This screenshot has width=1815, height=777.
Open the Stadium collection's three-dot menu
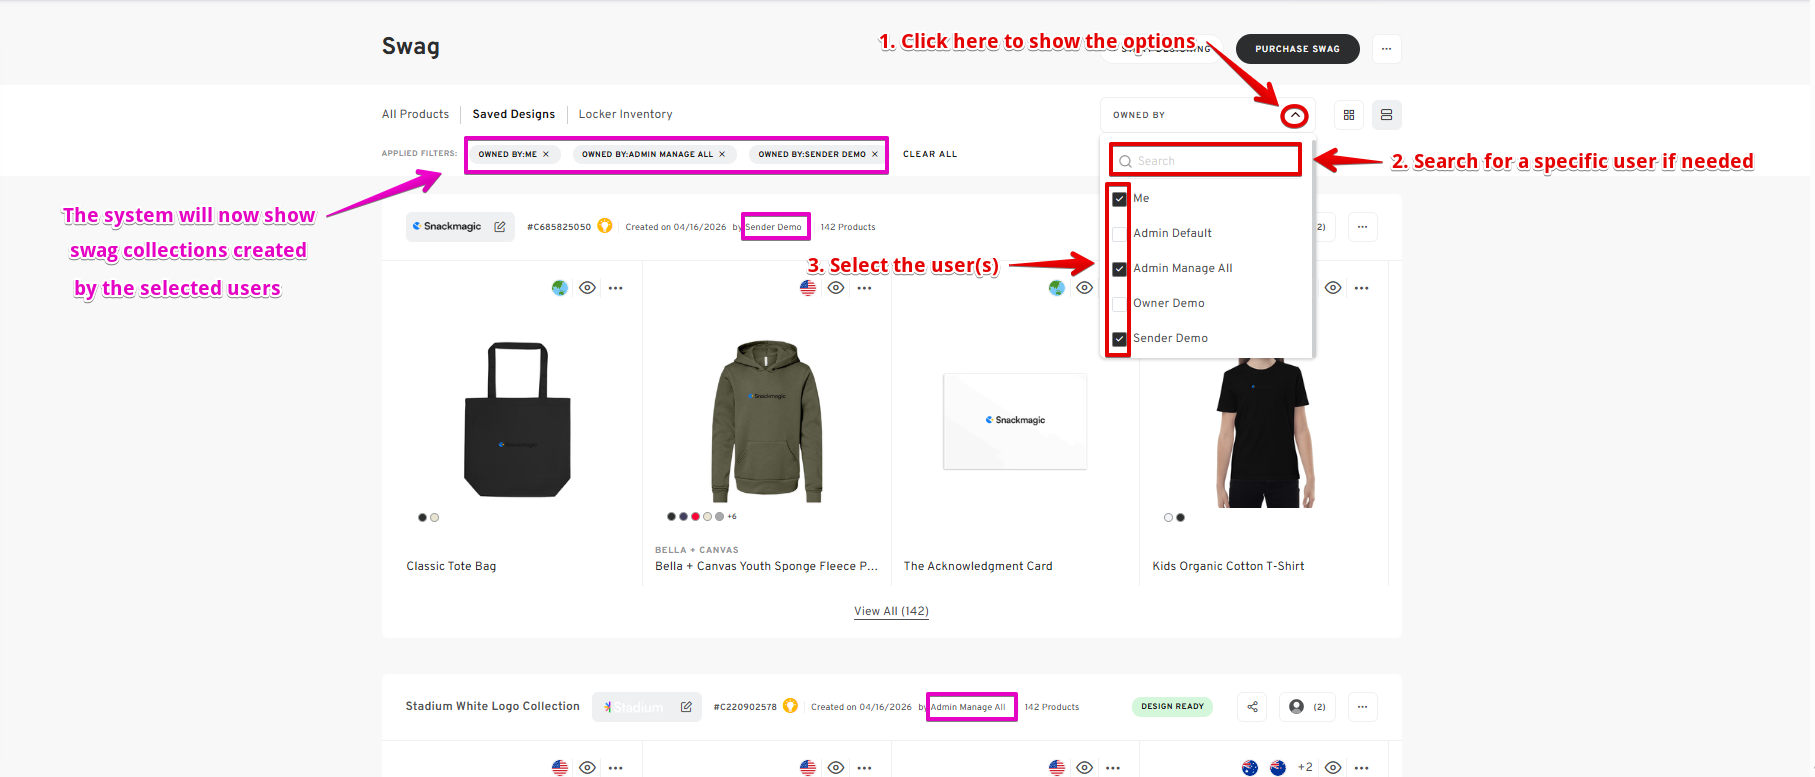click(x=1362, y=707)
